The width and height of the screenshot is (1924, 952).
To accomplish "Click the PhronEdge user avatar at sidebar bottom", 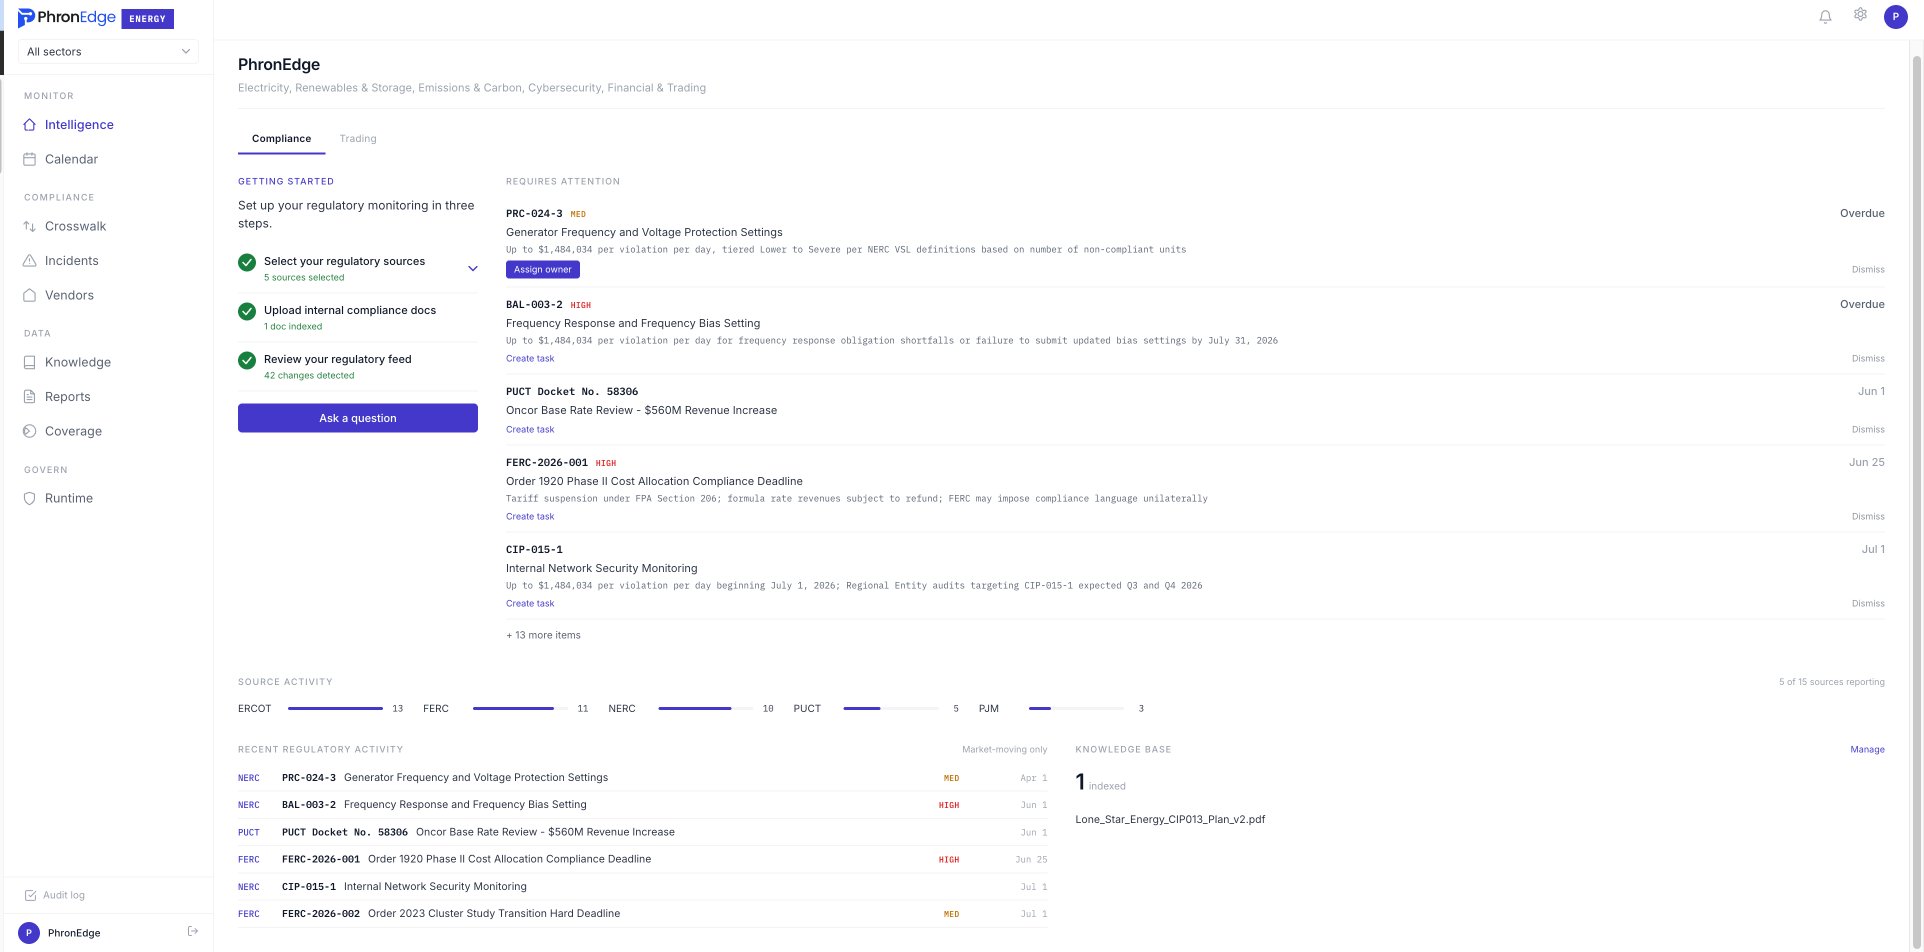I will (x=29, y=933).
